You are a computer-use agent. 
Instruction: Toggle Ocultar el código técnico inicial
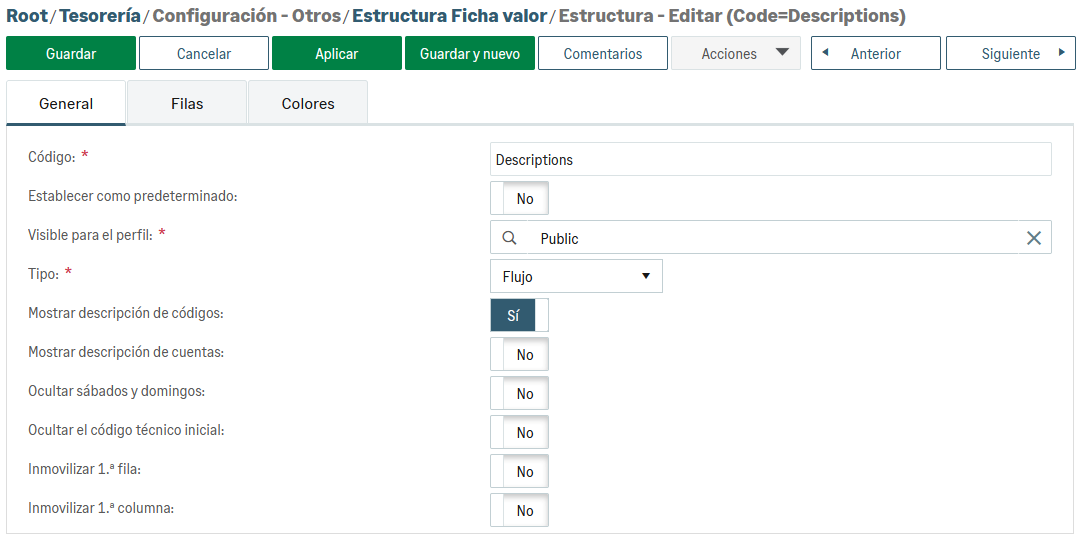coord(519,432)
